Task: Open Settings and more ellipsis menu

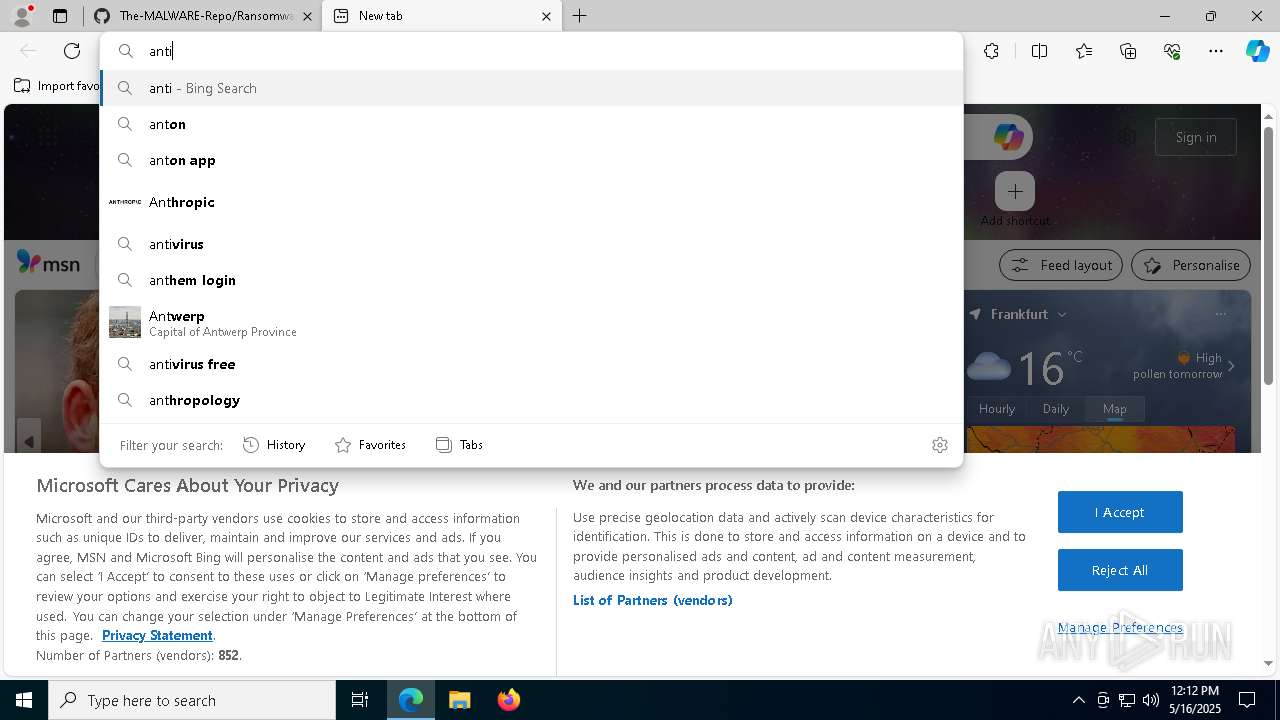Action: (1216, 51)
